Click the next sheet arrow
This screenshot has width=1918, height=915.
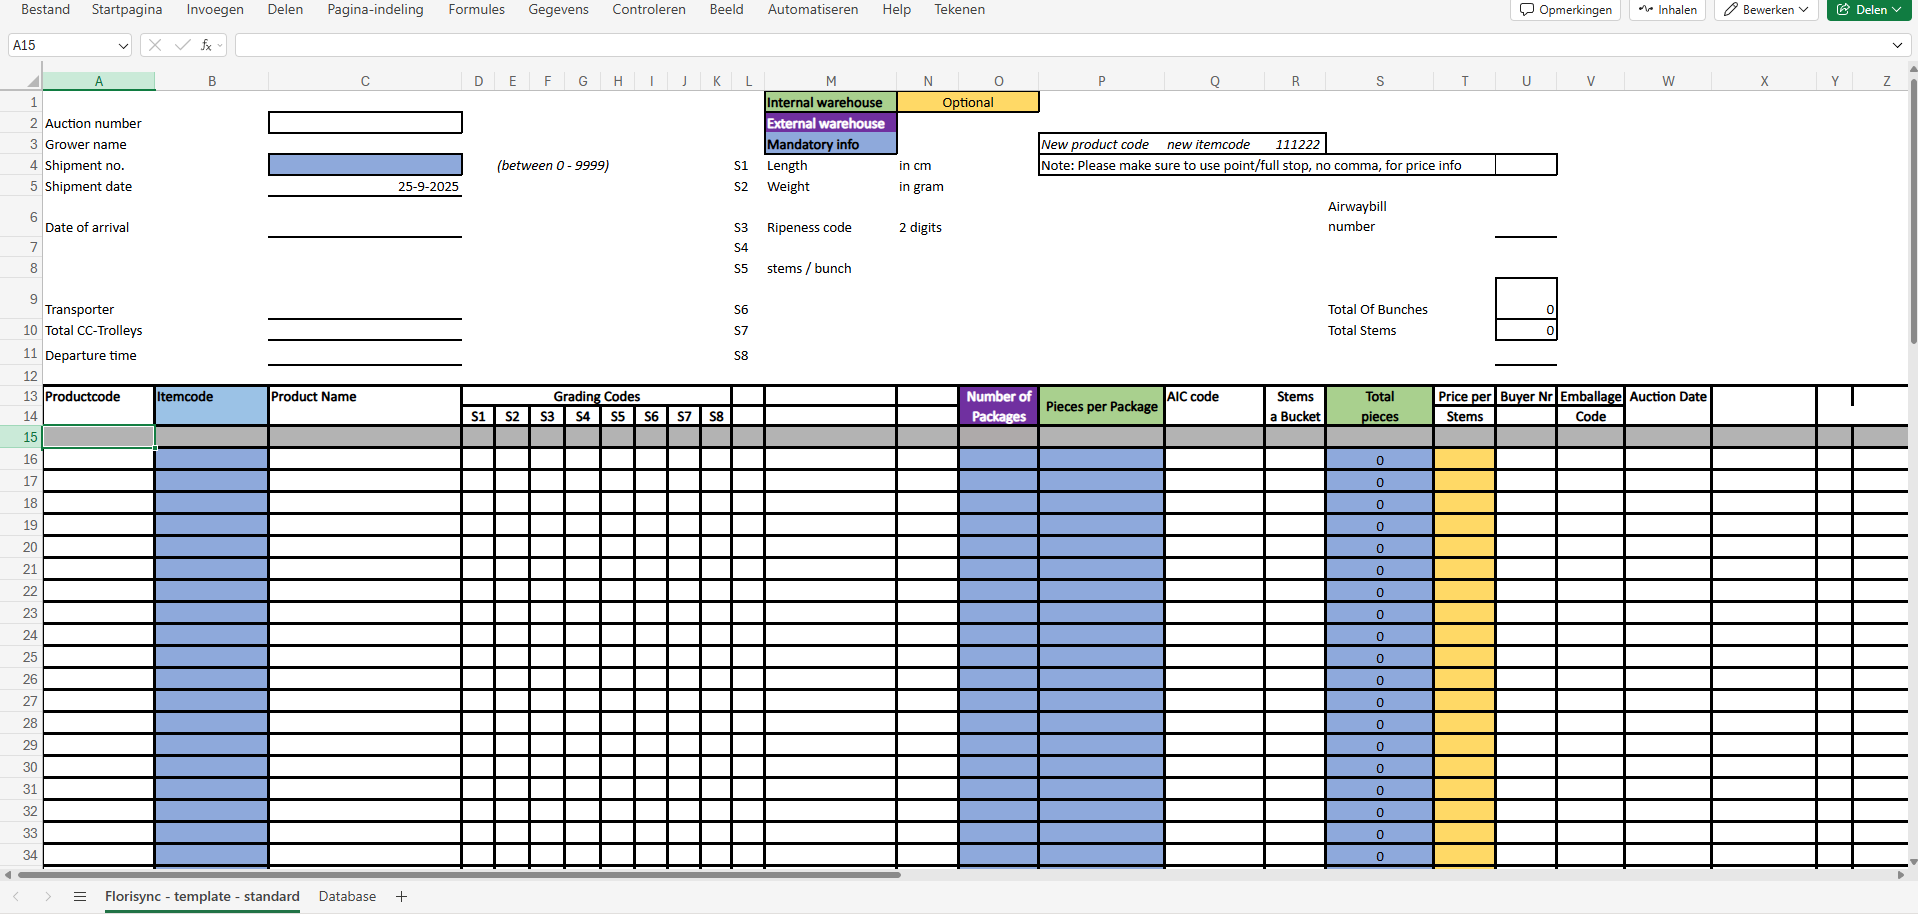click(48, 897)
